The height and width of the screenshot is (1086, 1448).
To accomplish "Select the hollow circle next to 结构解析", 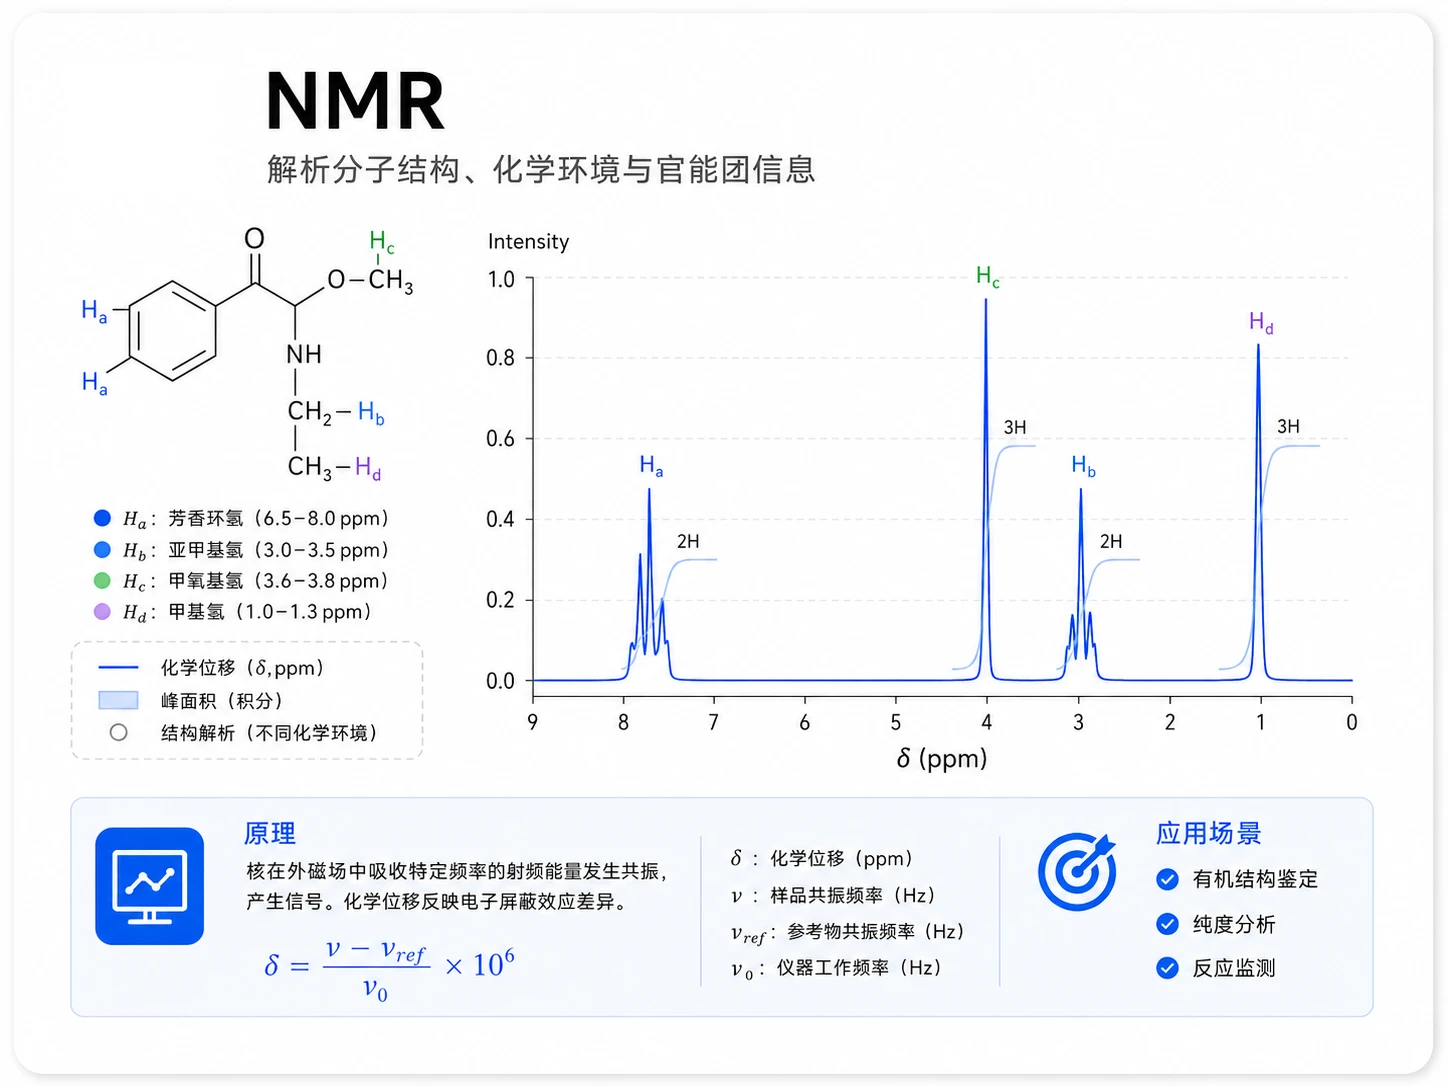I will [x=118, y=732].
